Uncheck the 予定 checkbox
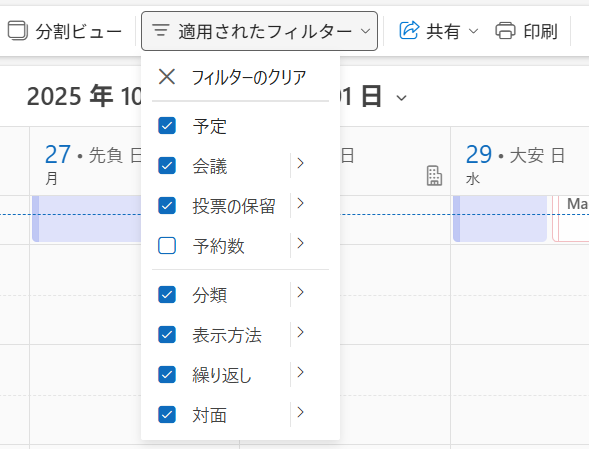 pos(167,126)
